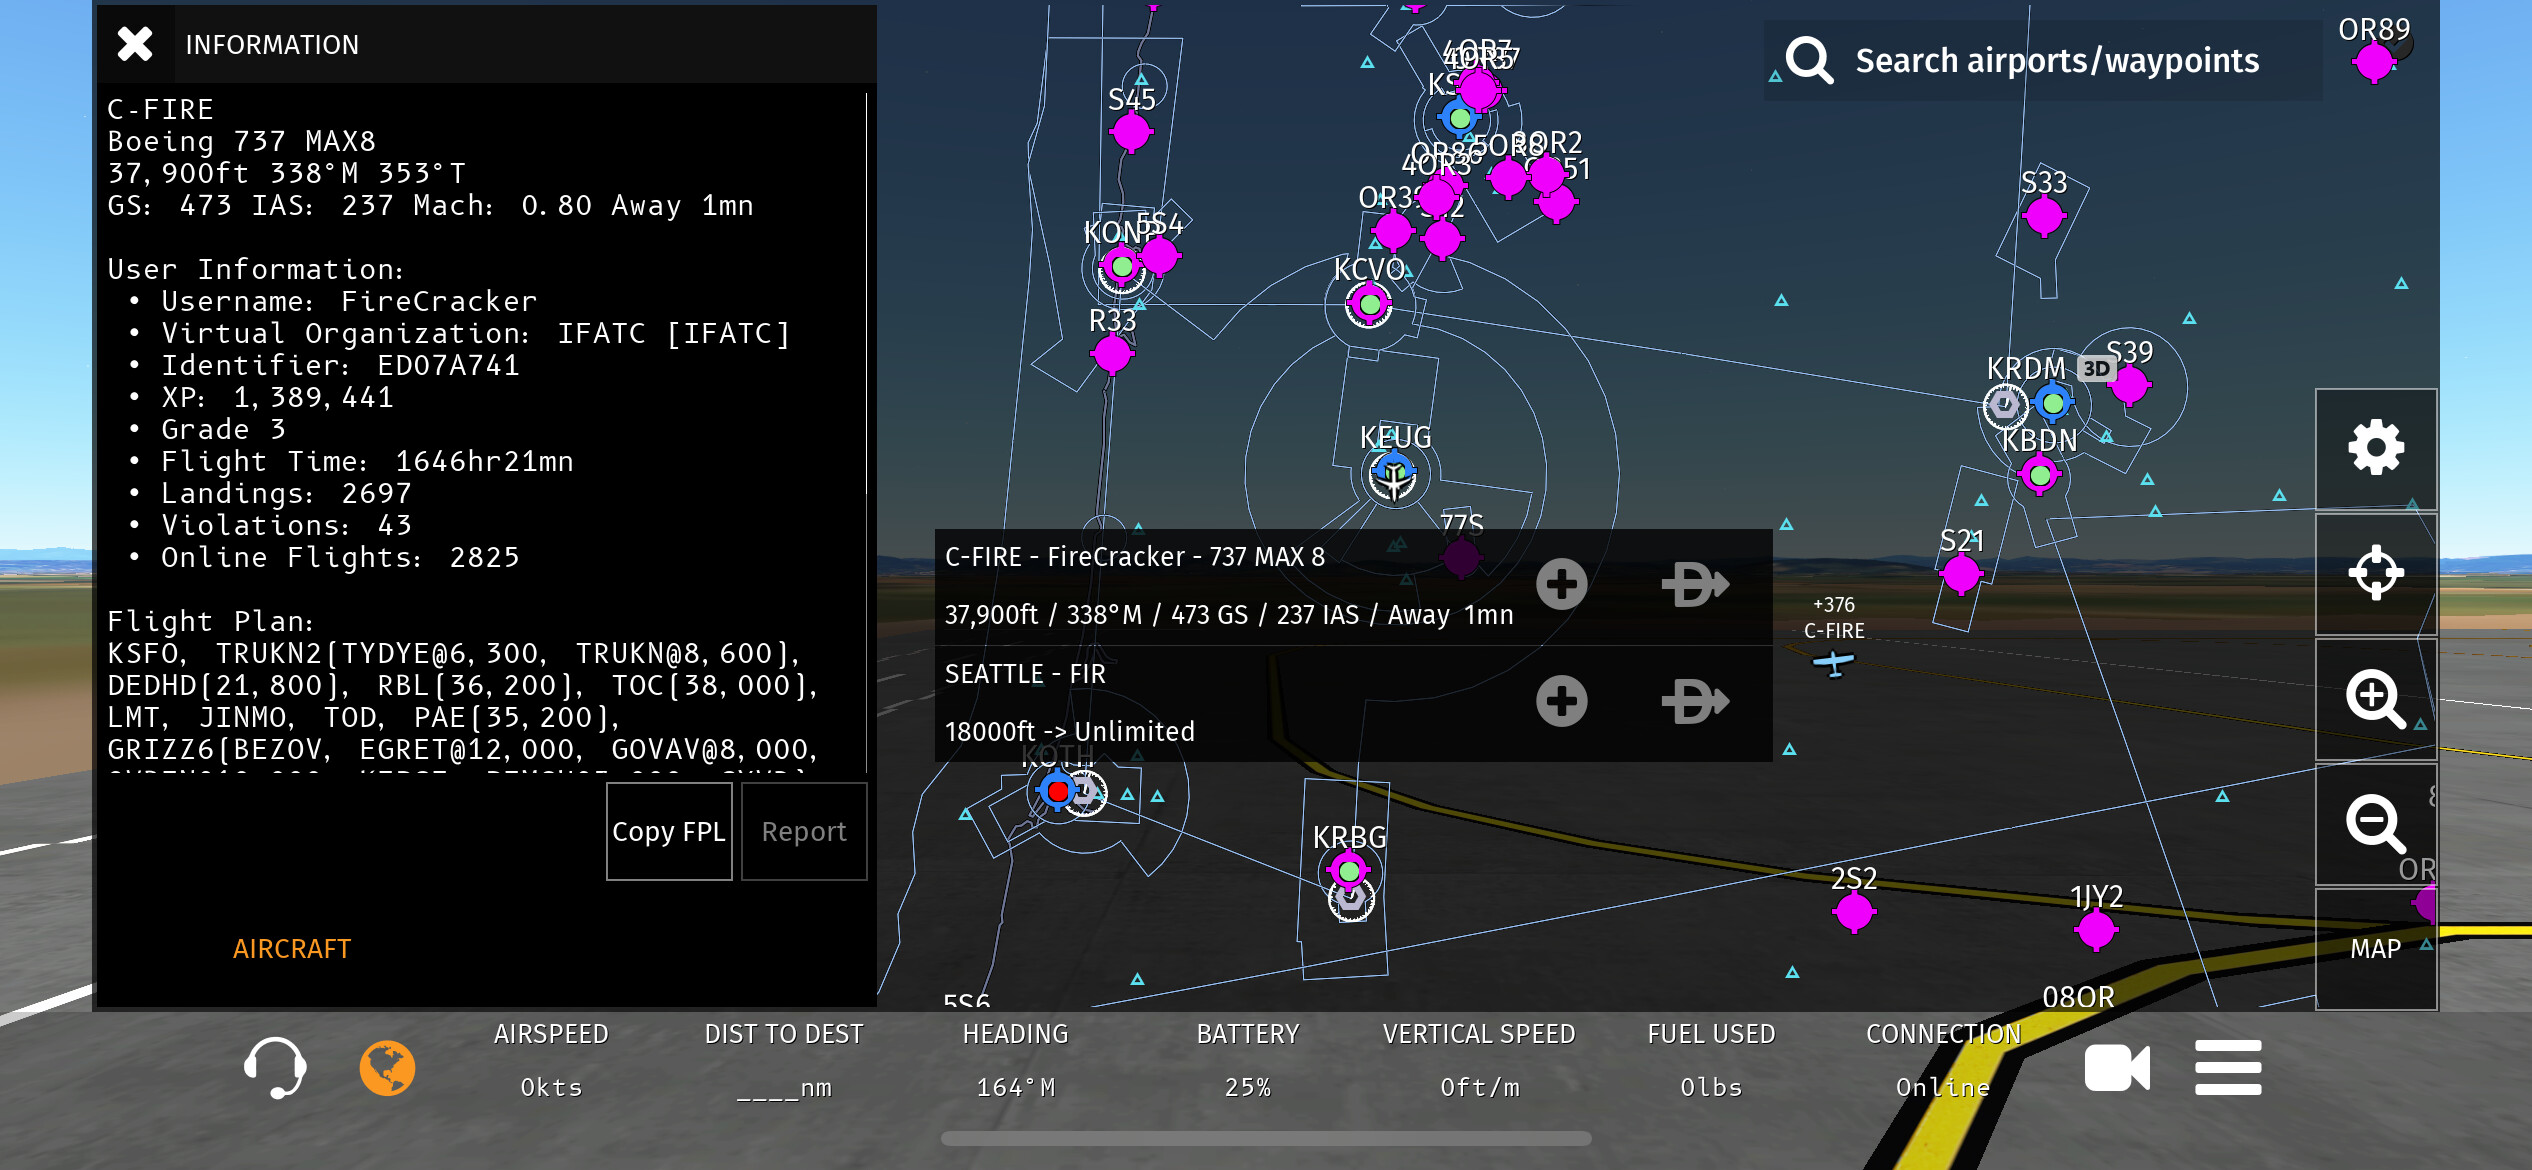Open ATC headset icon
The image size is (2532, 1170).
tap(275, 1067)
